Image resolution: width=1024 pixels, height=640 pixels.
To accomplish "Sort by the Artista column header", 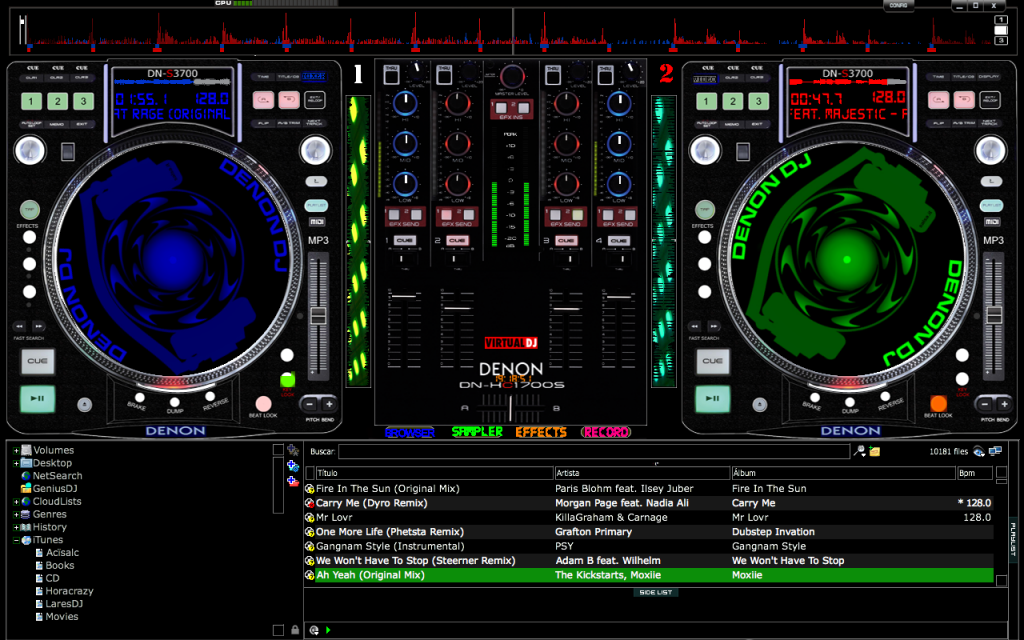I will [642, 473].
